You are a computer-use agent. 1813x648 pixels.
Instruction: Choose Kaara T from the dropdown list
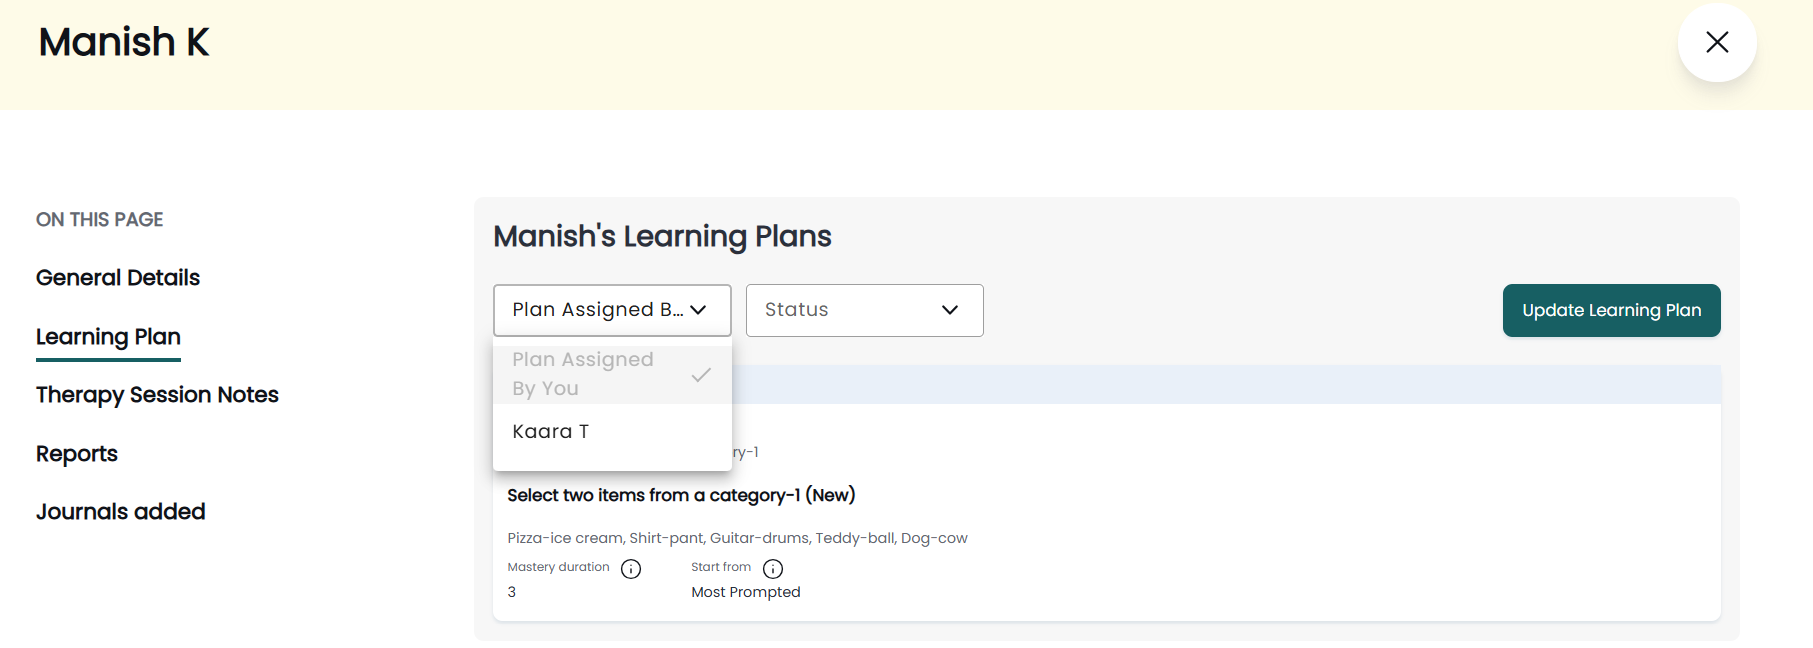click(551, 432)
